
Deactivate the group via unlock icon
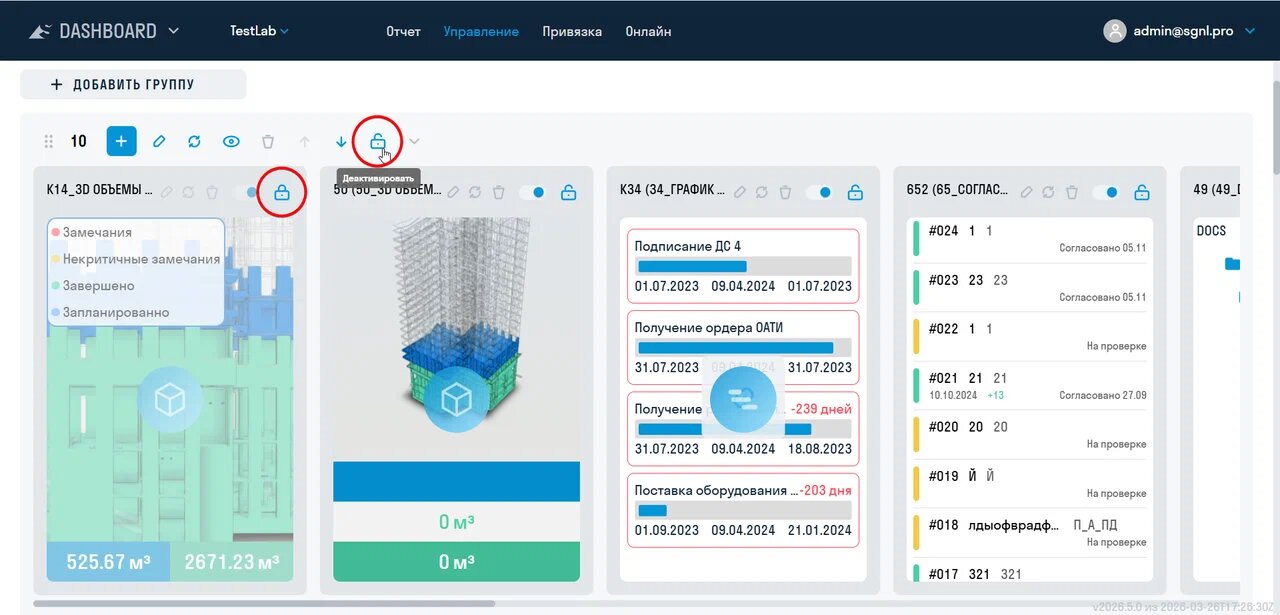tap(378, 142)
